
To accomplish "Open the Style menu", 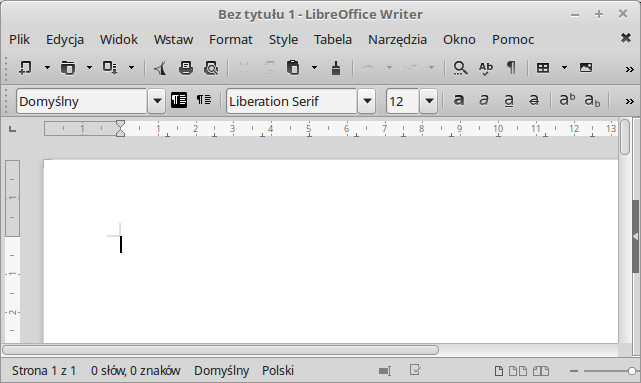I will [x=283, y=40].
